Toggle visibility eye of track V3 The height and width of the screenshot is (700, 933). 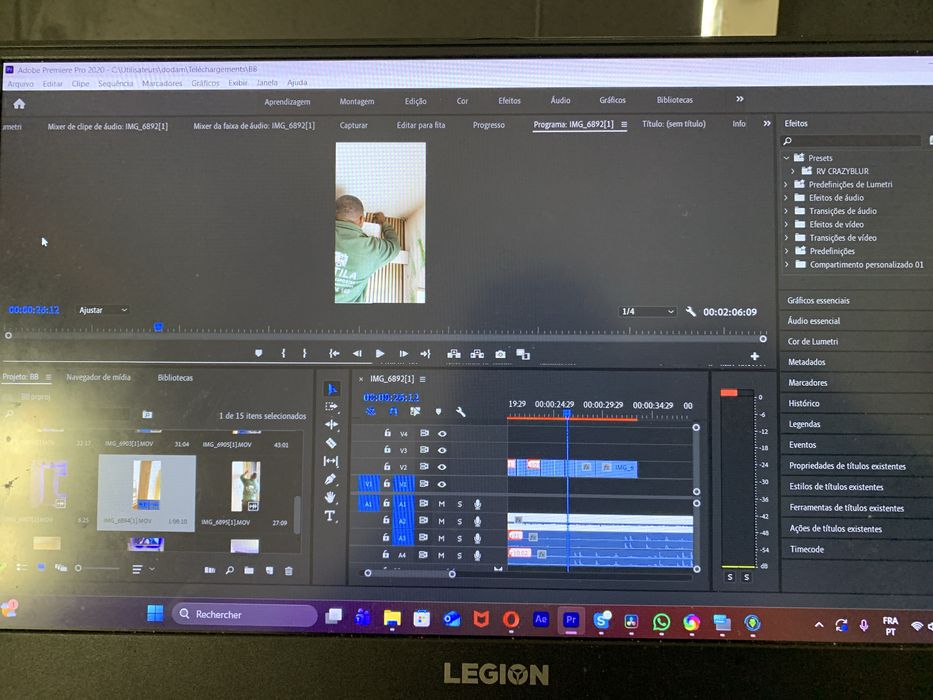click(442, 450)
